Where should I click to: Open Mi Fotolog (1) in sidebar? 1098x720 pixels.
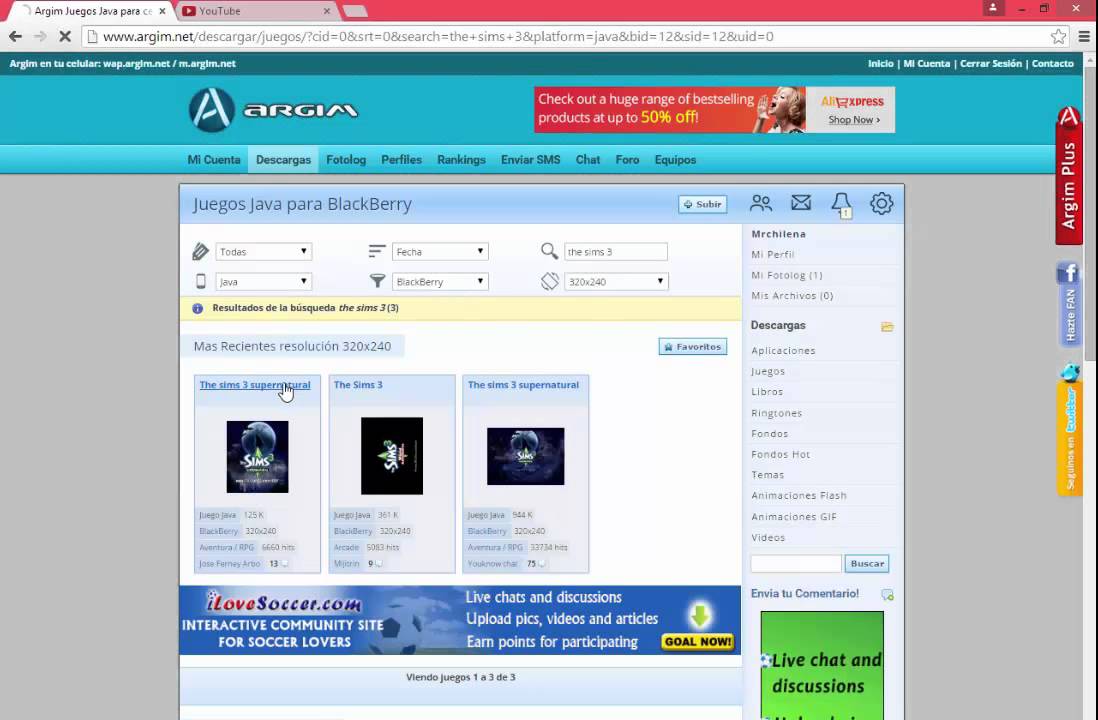(x=786, y=275)
